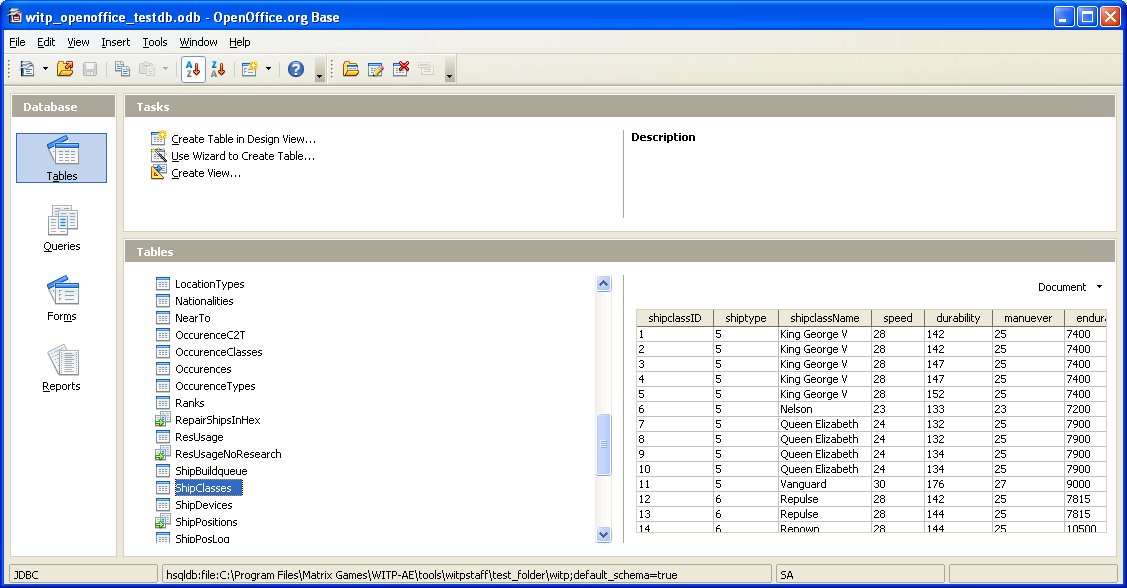
Task: Click the Open Database Object folder icon
Action: pyautogui.click(x=351, y=69)
